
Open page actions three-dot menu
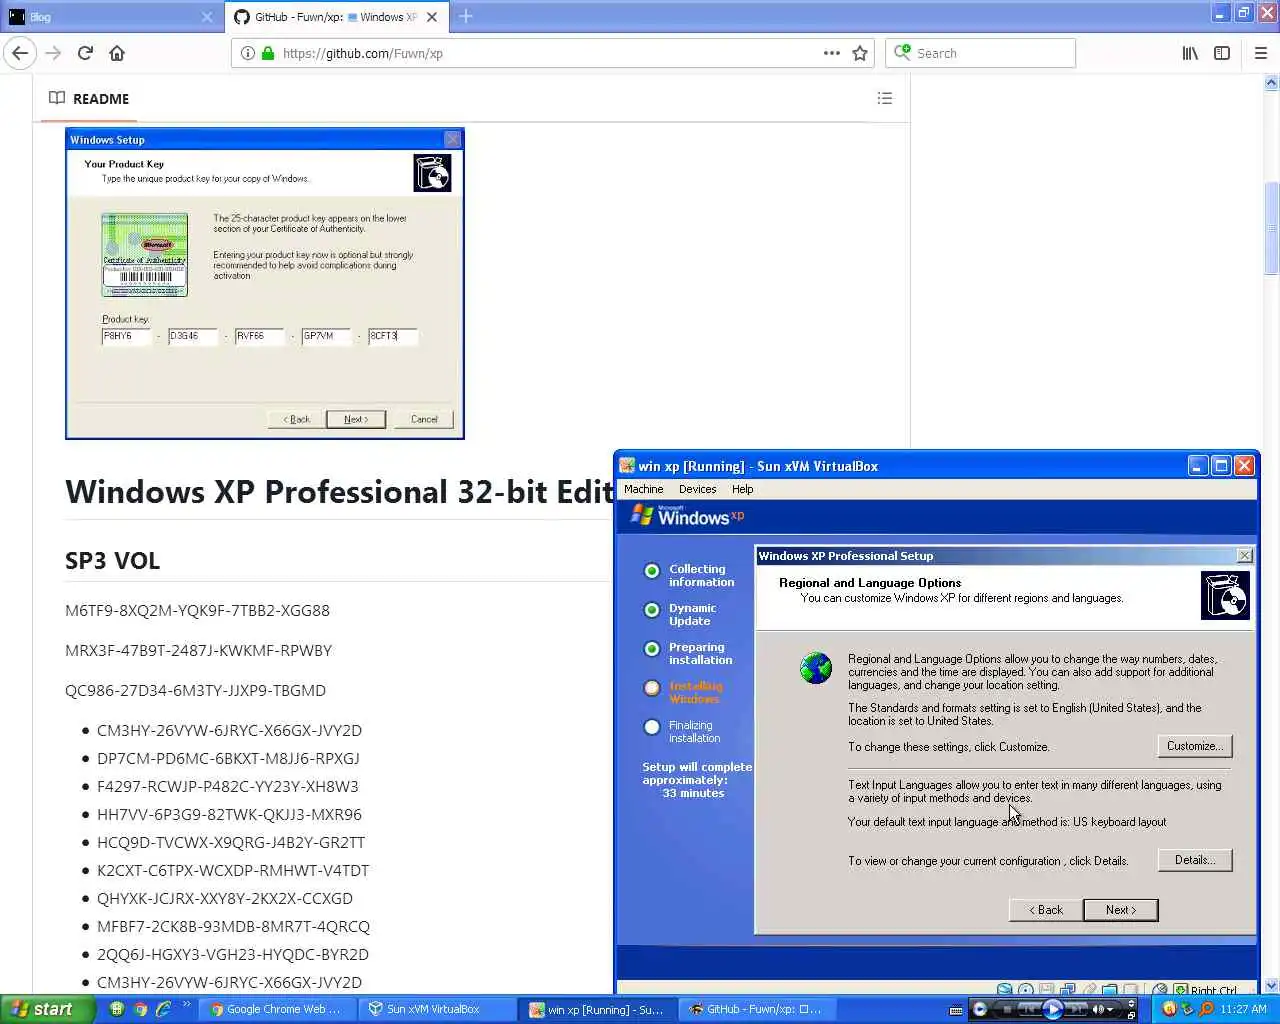(x=832, y=53)
